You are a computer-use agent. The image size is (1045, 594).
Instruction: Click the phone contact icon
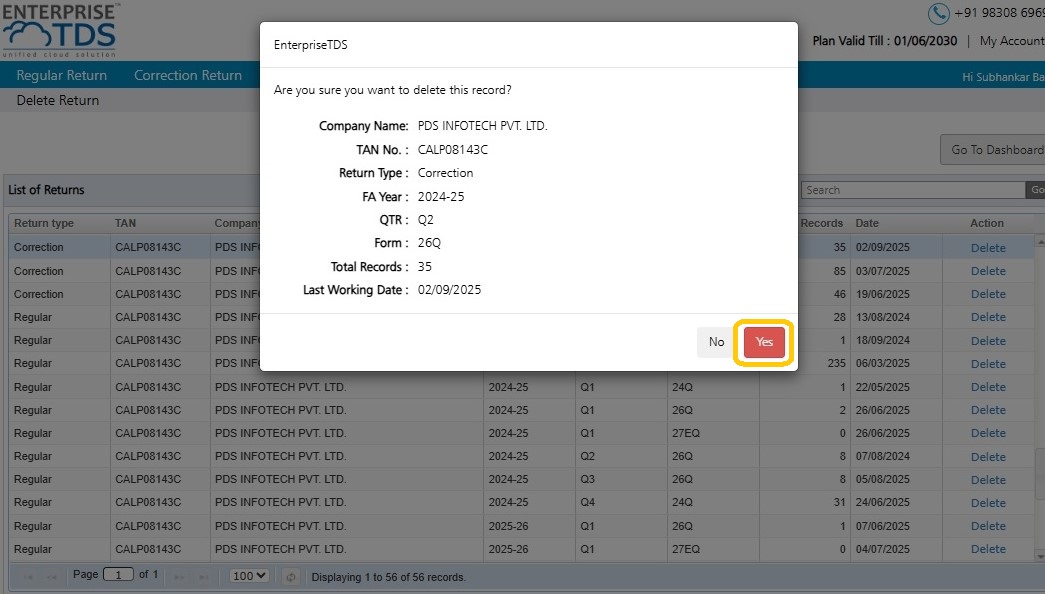[x=938, y=13]
